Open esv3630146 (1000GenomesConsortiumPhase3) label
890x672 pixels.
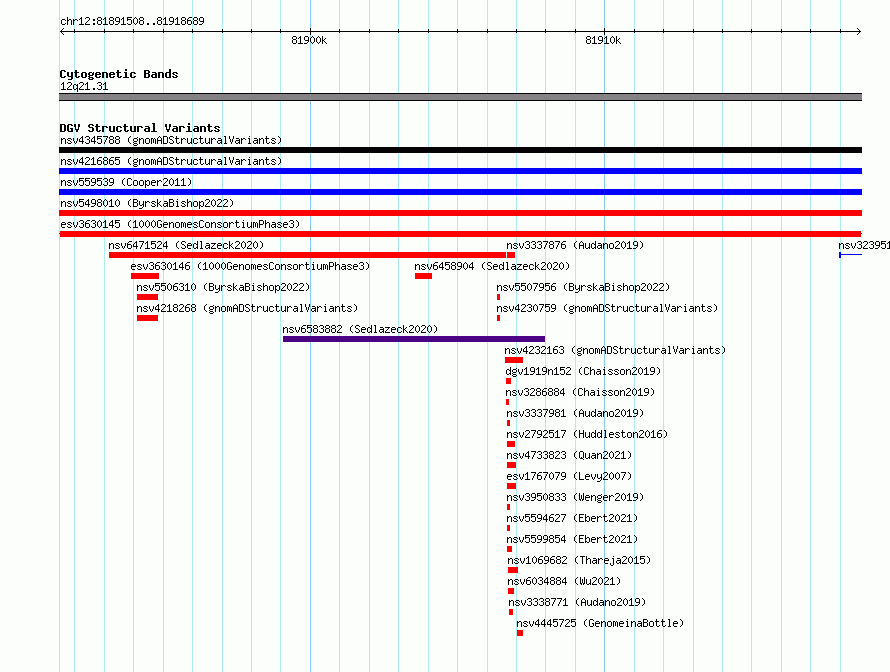click(x=250, y=266)
